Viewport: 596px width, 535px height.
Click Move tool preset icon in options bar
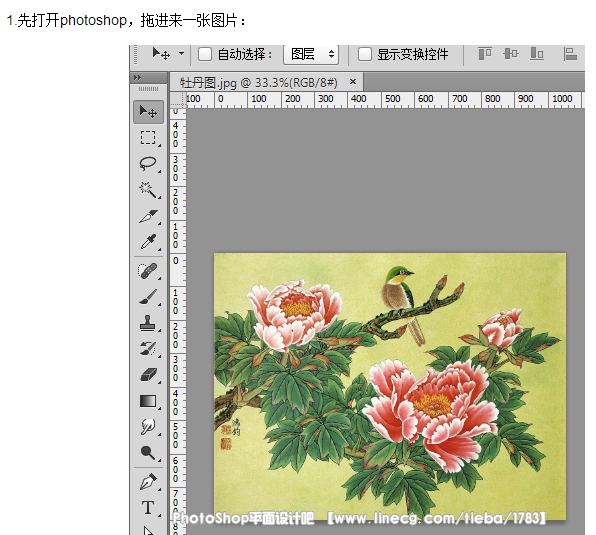[x=161, y=54]
